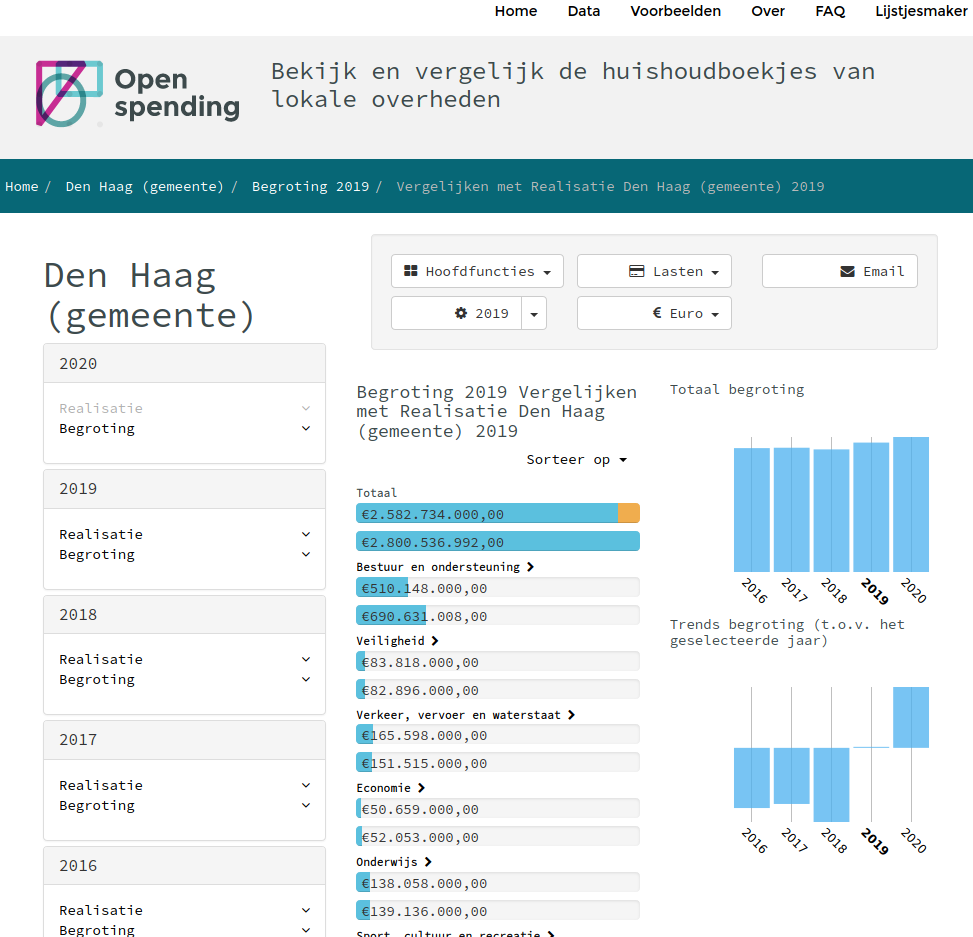Open Onderwijs category link

click(387, 862)
